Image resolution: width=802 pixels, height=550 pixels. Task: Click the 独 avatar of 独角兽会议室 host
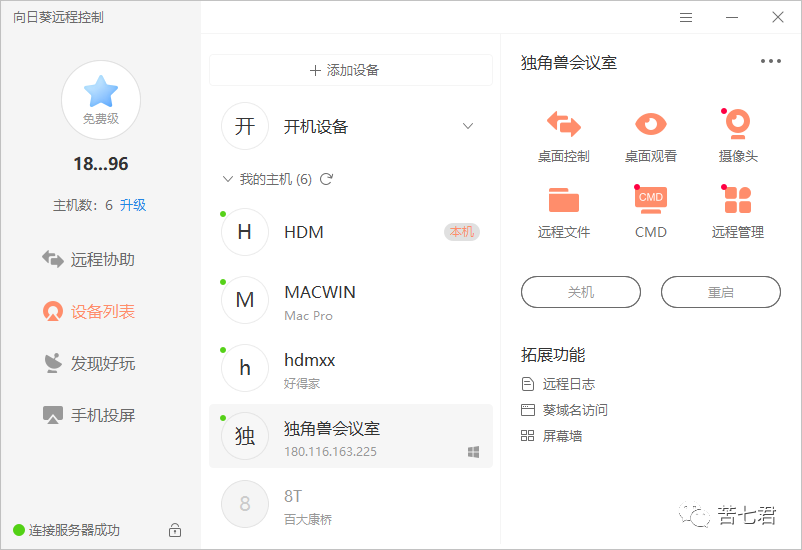[x=245, y=436]
